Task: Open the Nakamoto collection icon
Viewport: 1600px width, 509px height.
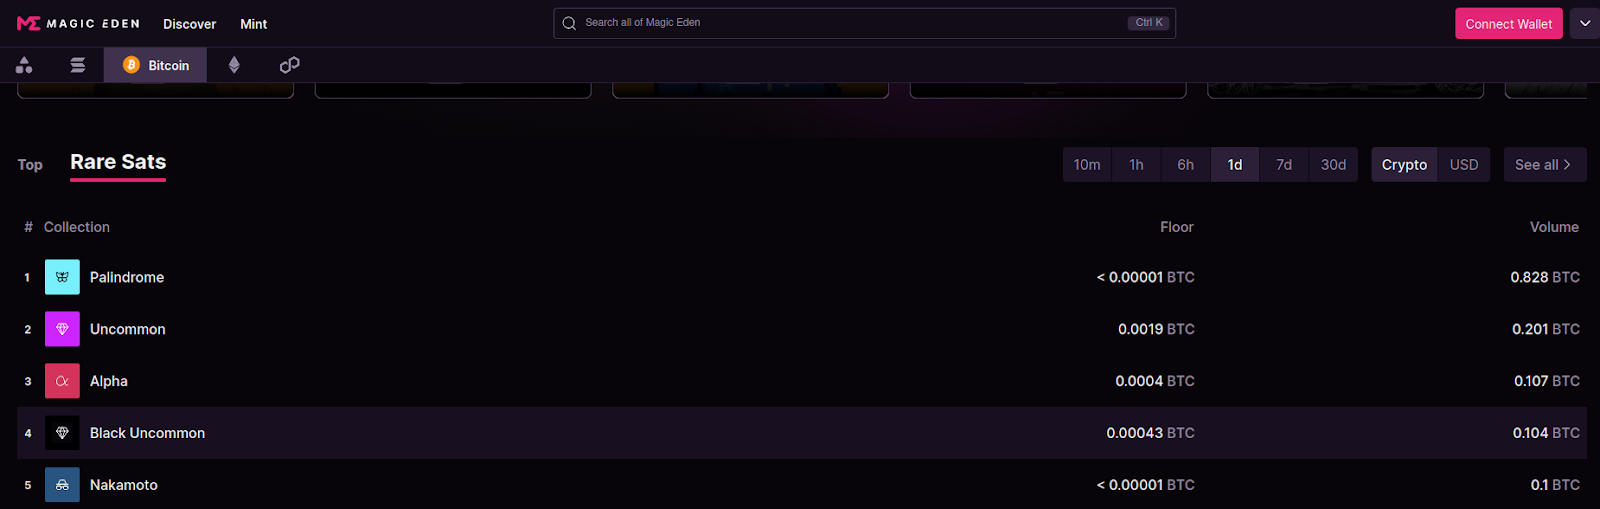Action: [62, 485]
